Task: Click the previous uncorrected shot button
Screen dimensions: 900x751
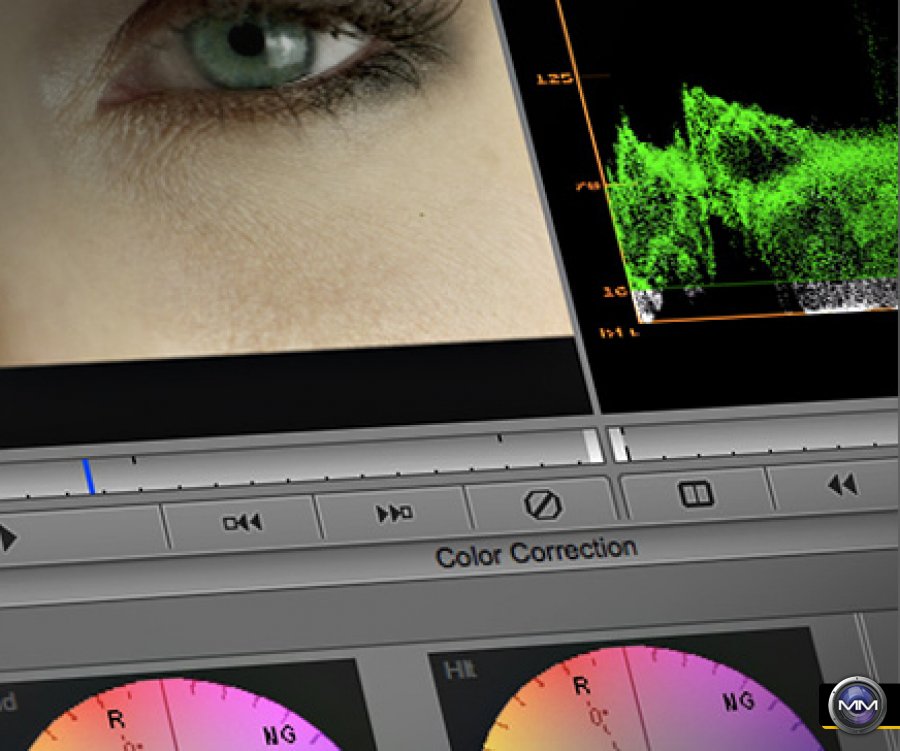Action: (x=242, y=521)
